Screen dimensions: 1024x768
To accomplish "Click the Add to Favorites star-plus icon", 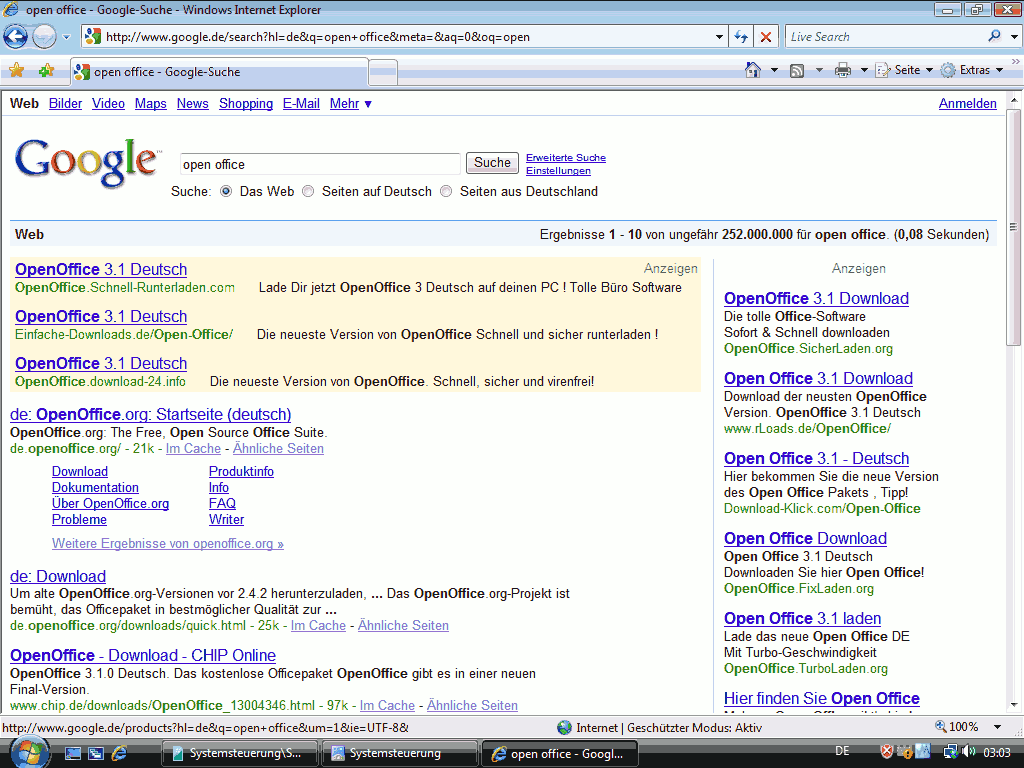I will (x=46, y=71).
